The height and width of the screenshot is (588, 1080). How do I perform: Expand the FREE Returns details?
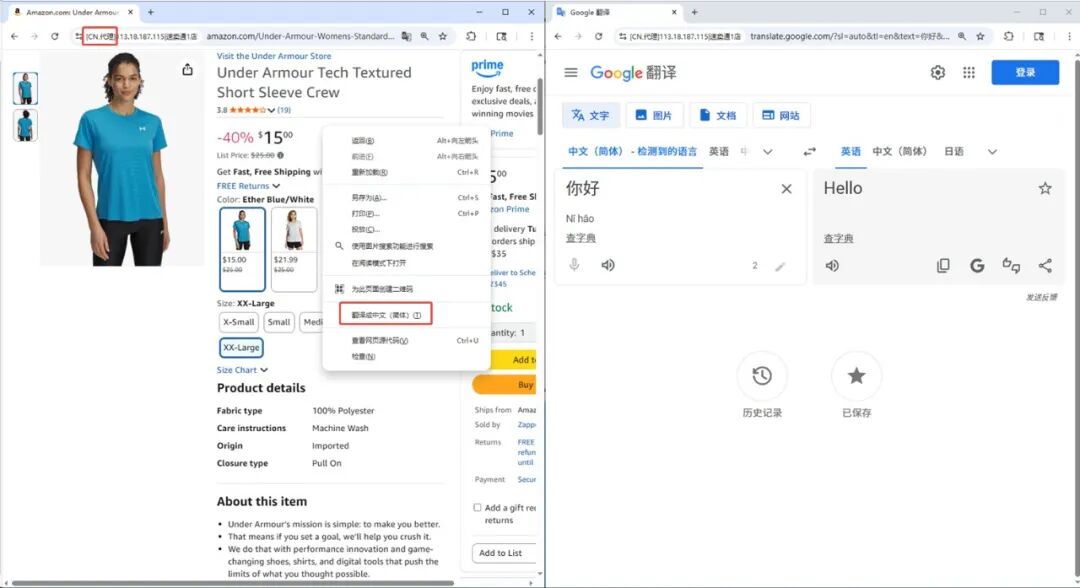coord(249,186)
